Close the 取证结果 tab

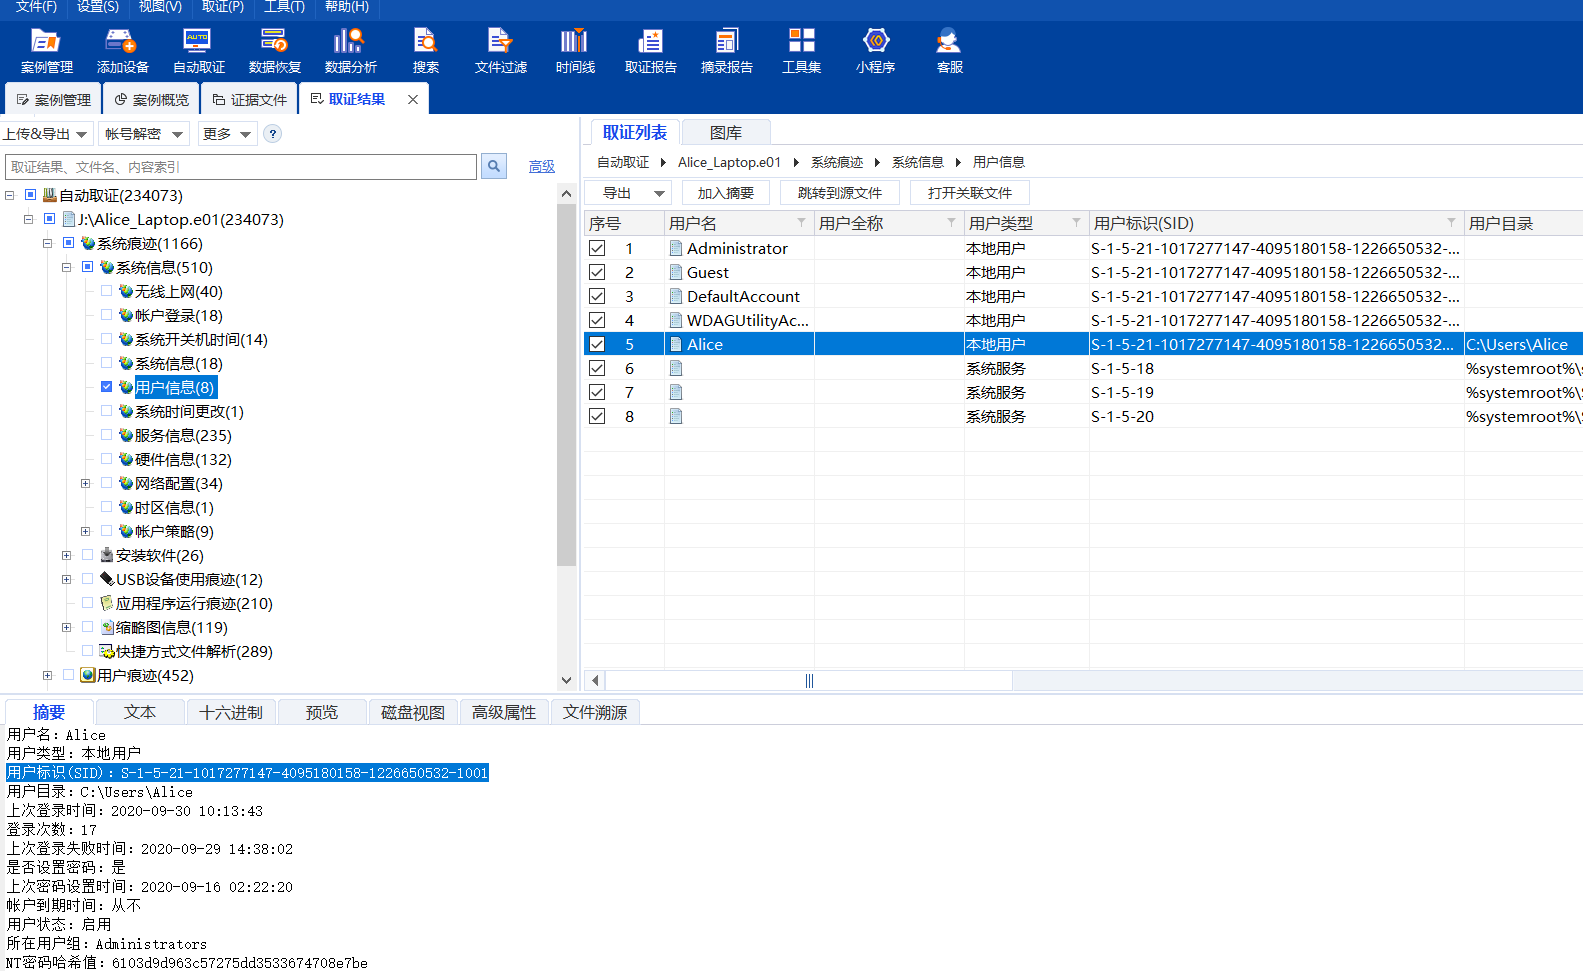click(413, 99)
